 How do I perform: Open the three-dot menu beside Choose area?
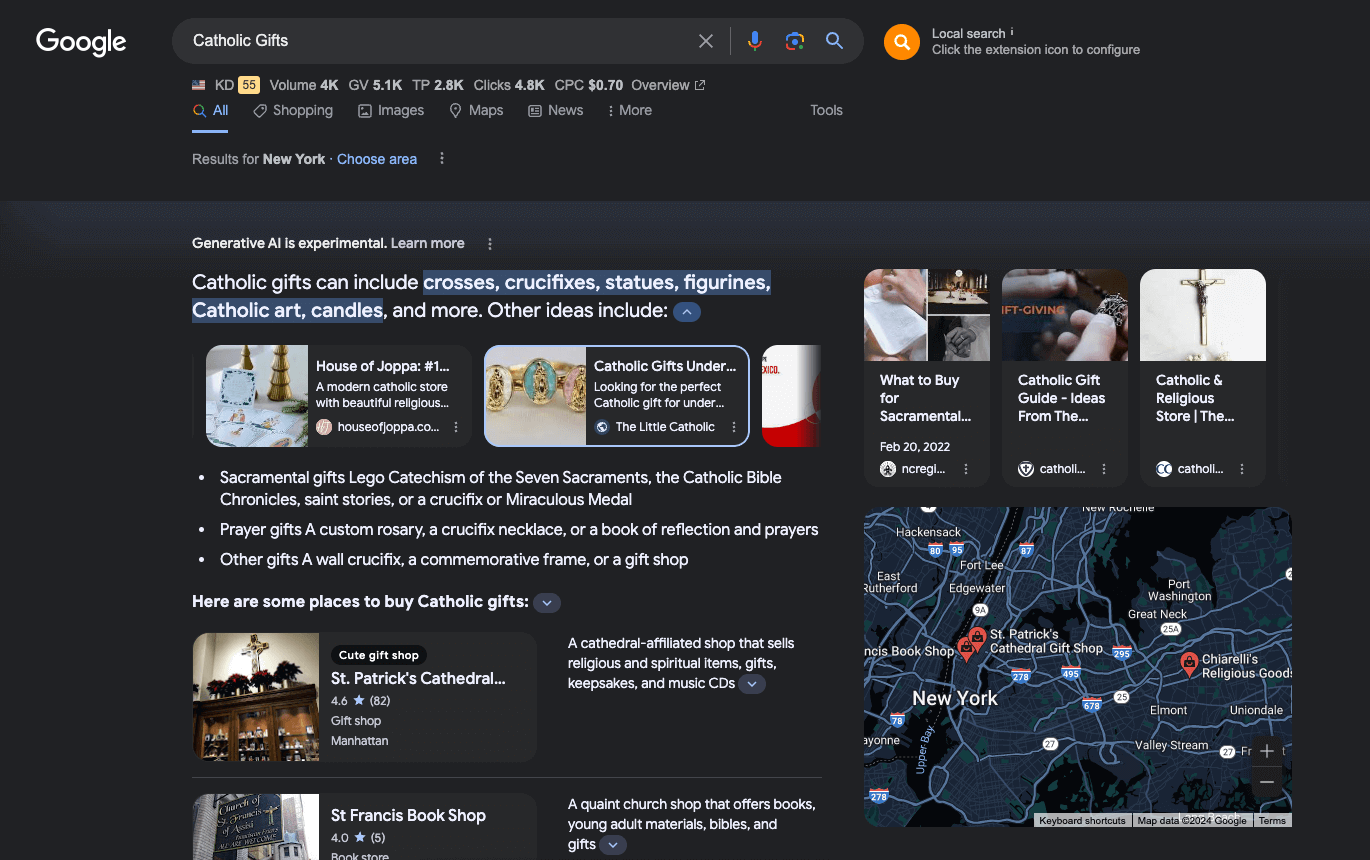(x=442, y=159)
